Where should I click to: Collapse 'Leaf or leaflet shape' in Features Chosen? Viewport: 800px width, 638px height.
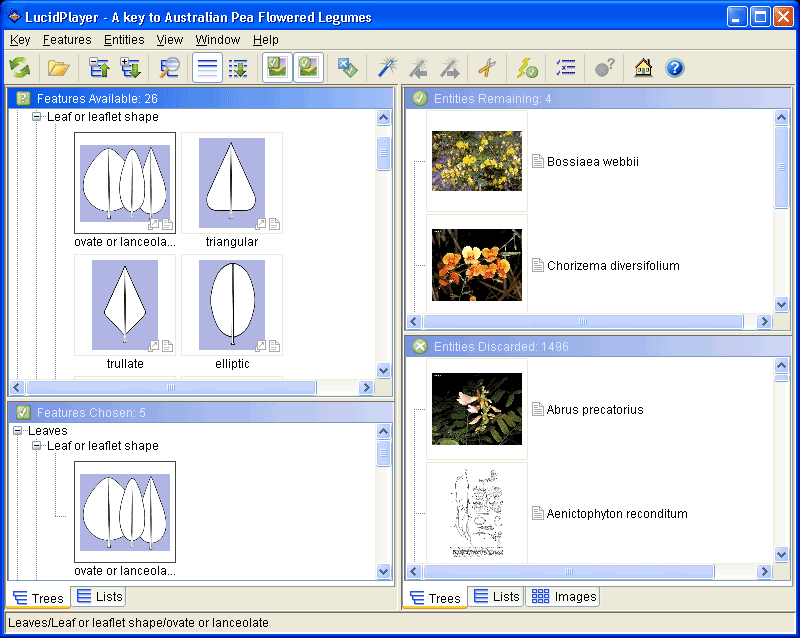coord(37,446)
